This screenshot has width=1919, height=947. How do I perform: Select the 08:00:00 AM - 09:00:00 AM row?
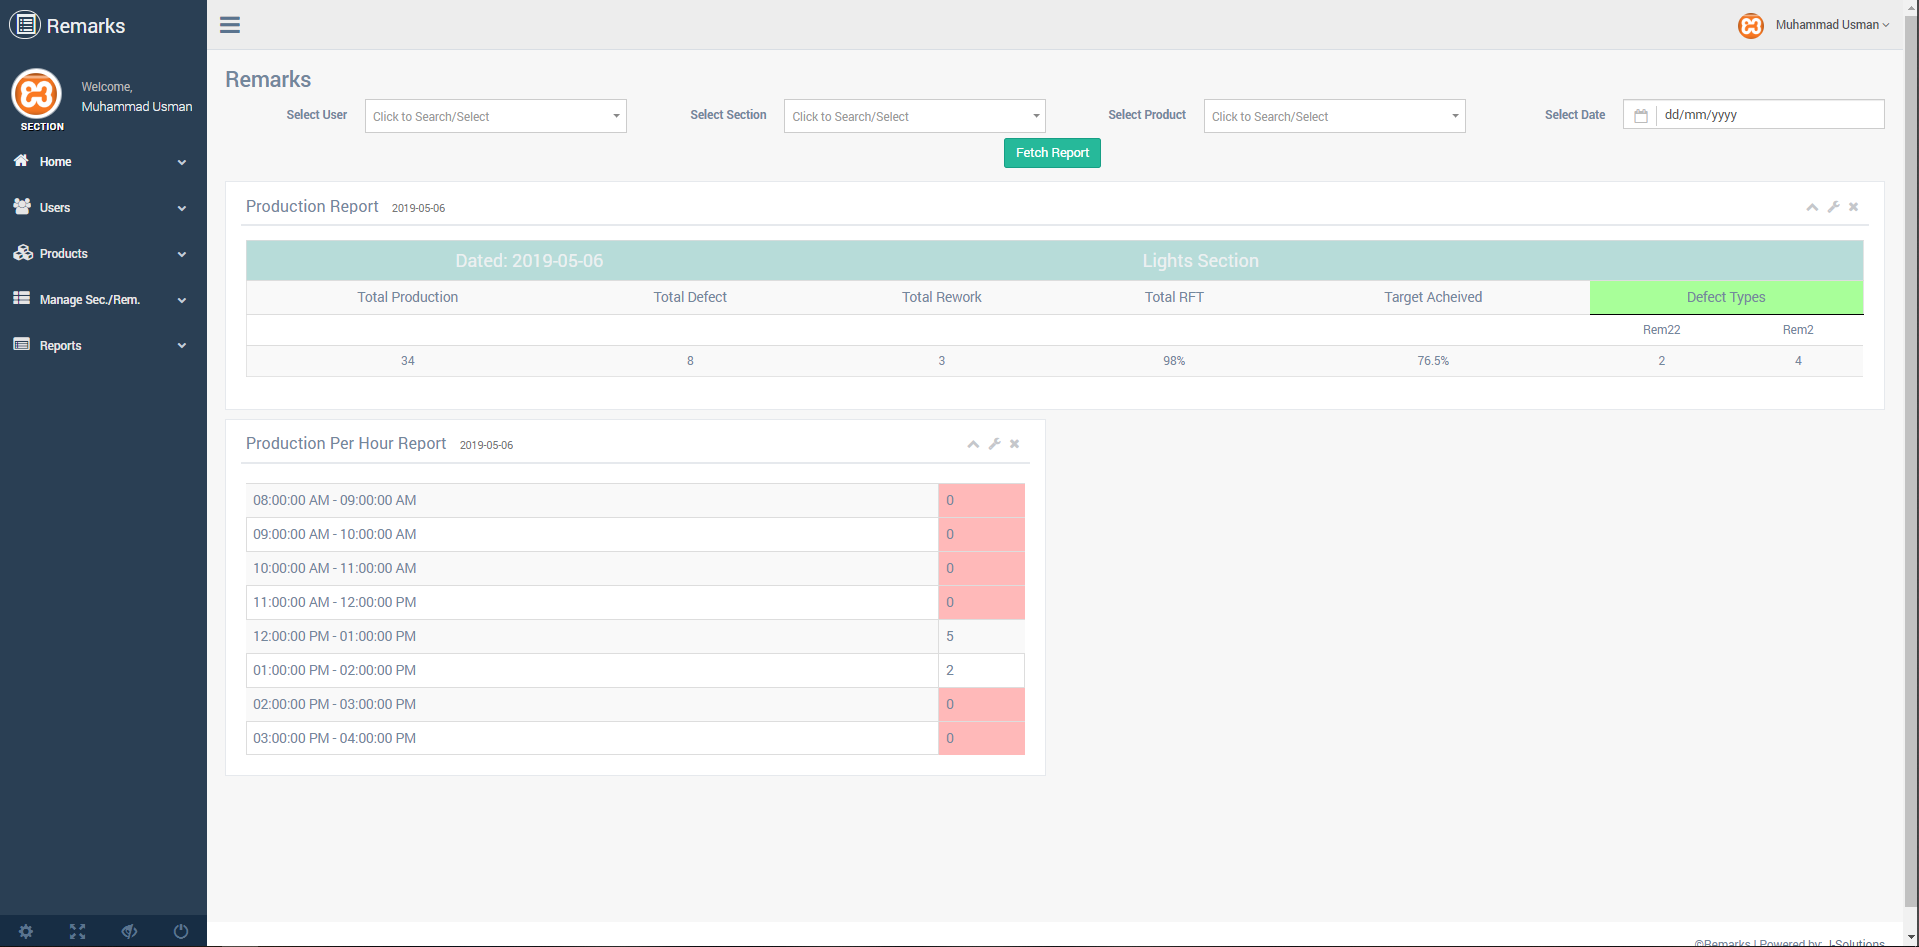click(x=635, y=500)
